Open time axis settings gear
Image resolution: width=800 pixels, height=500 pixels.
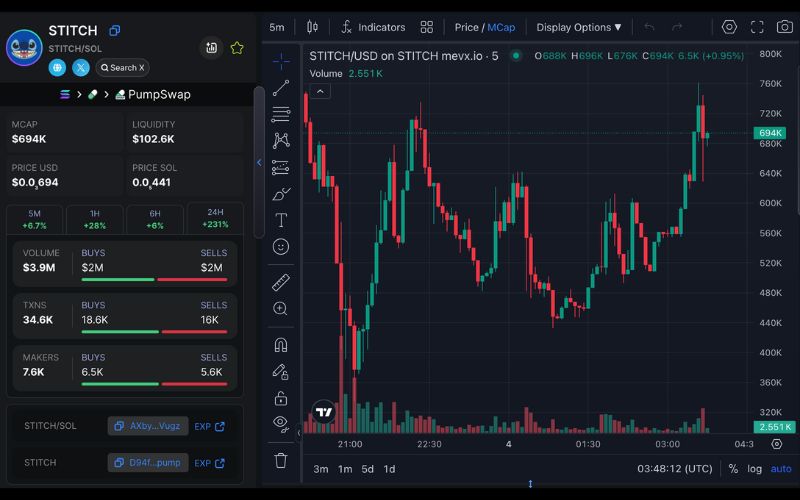tap(777, 444)
